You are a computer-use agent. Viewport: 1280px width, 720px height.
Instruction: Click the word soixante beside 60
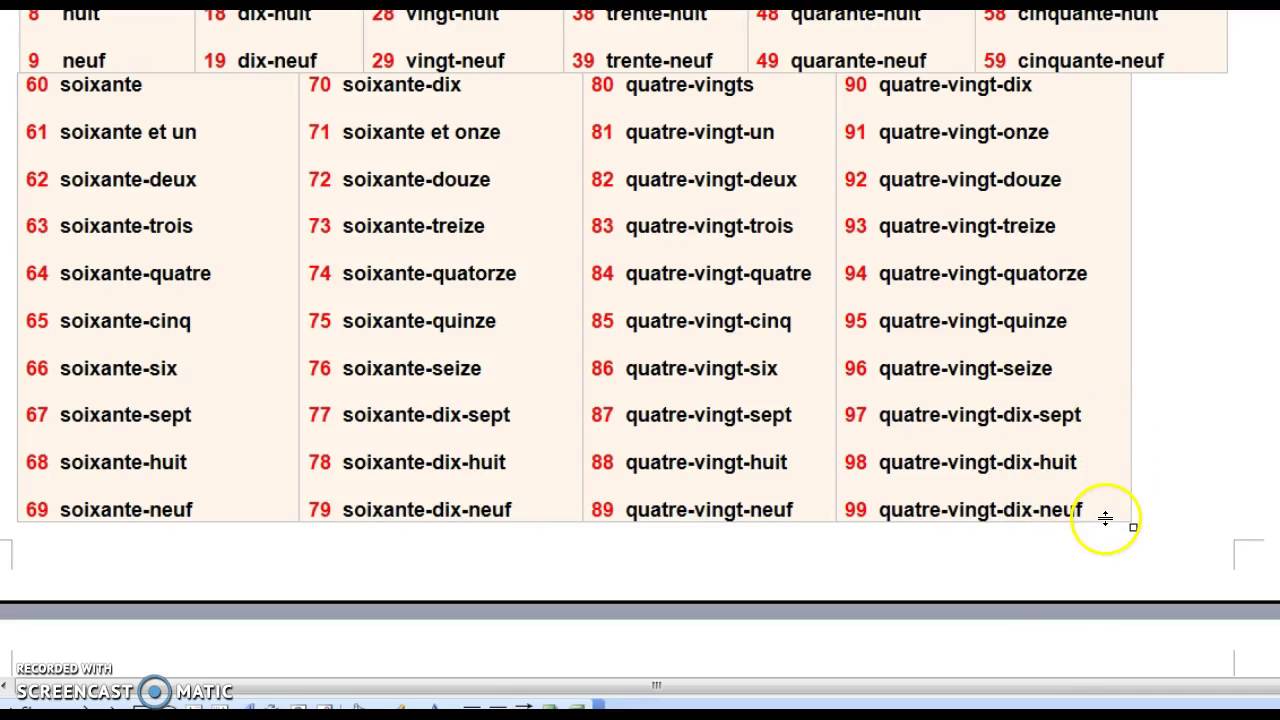(x=101, y=85)
